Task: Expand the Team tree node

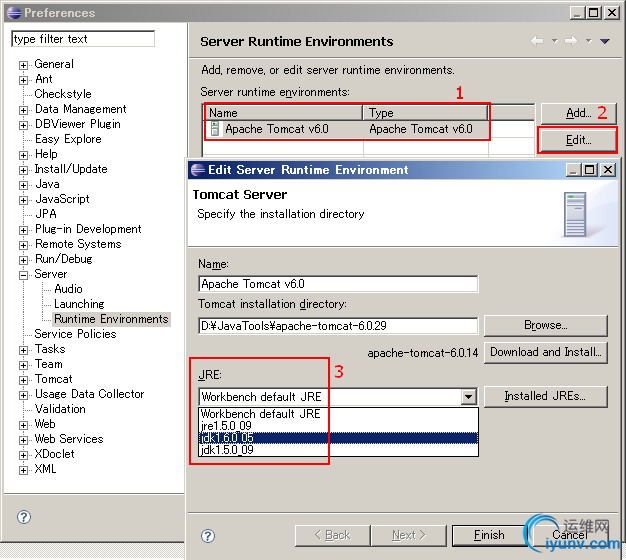Action: coord(24,365)
